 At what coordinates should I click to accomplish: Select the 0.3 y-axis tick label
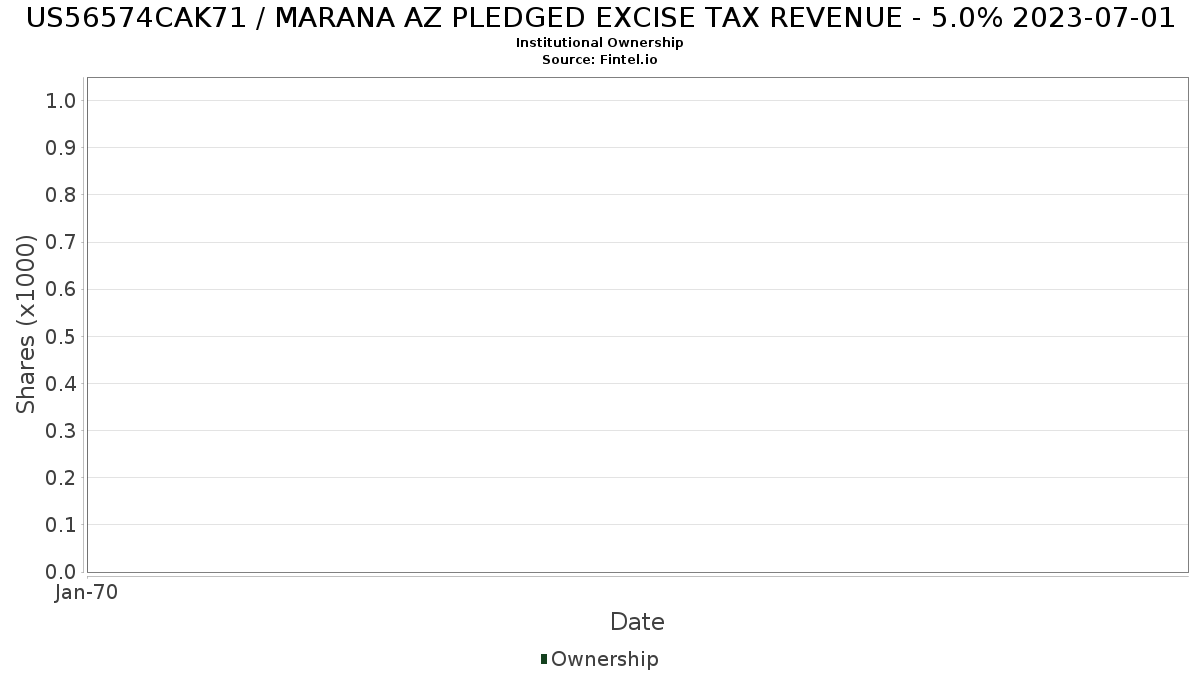click(x=61, y=431)
